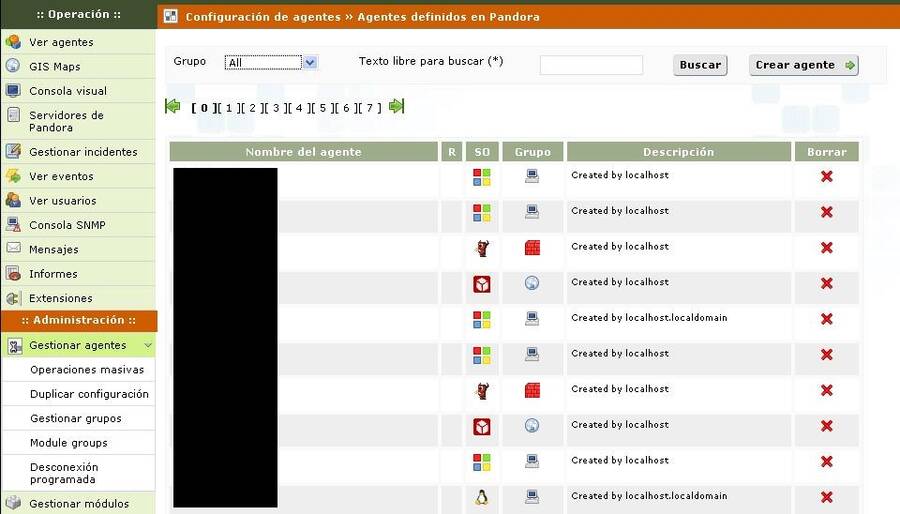
Task: Click the firewall group icon in third row
Action: point(532,248)
